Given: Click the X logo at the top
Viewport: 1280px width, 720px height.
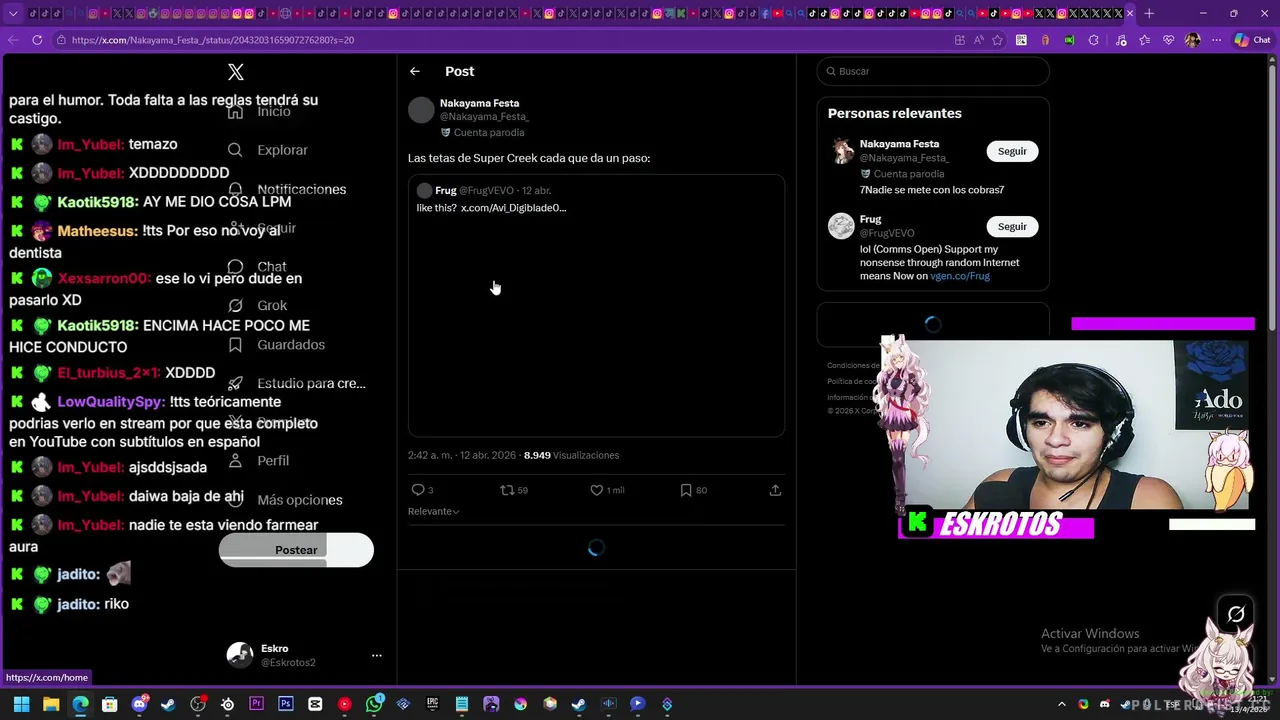Looking at the screenshot, I should pos(236,72).
